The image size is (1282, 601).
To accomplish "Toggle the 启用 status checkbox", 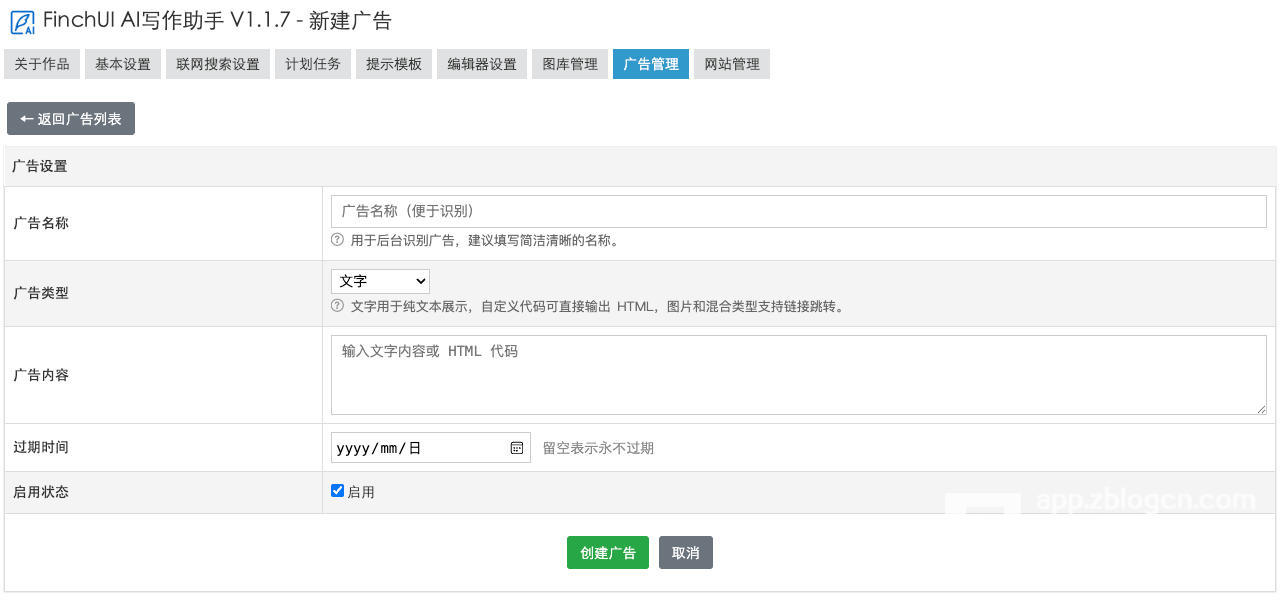I will click(x=338, y=491).
